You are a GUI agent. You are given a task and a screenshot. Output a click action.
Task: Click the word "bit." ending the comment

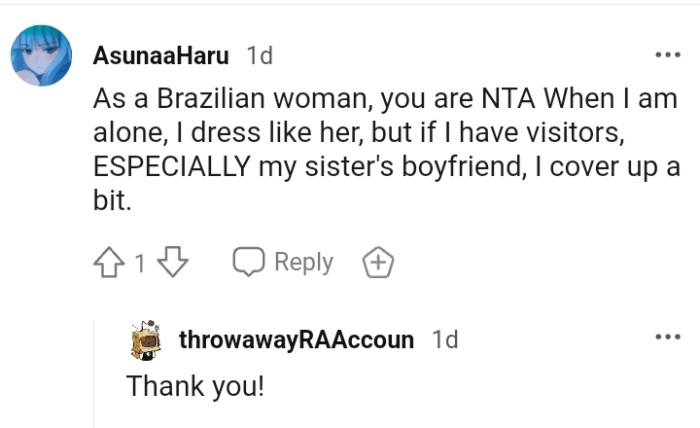[x=111, y=200]
